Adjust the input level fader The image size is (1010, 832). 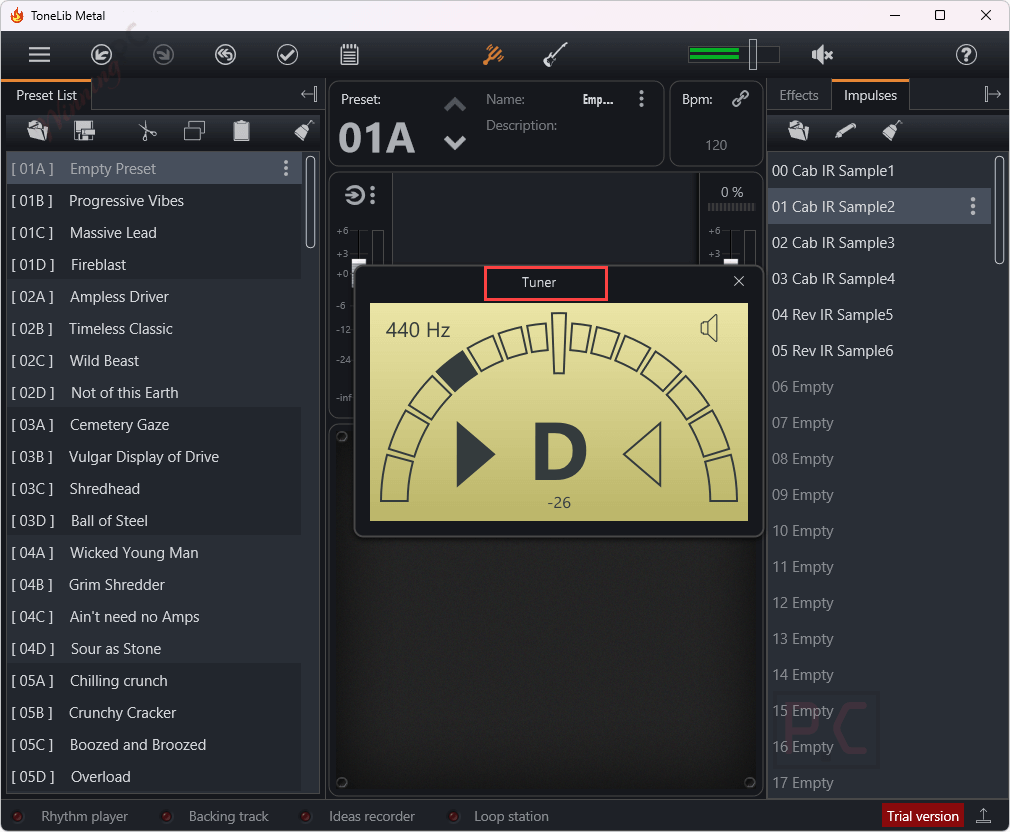(x=359, y=263)
